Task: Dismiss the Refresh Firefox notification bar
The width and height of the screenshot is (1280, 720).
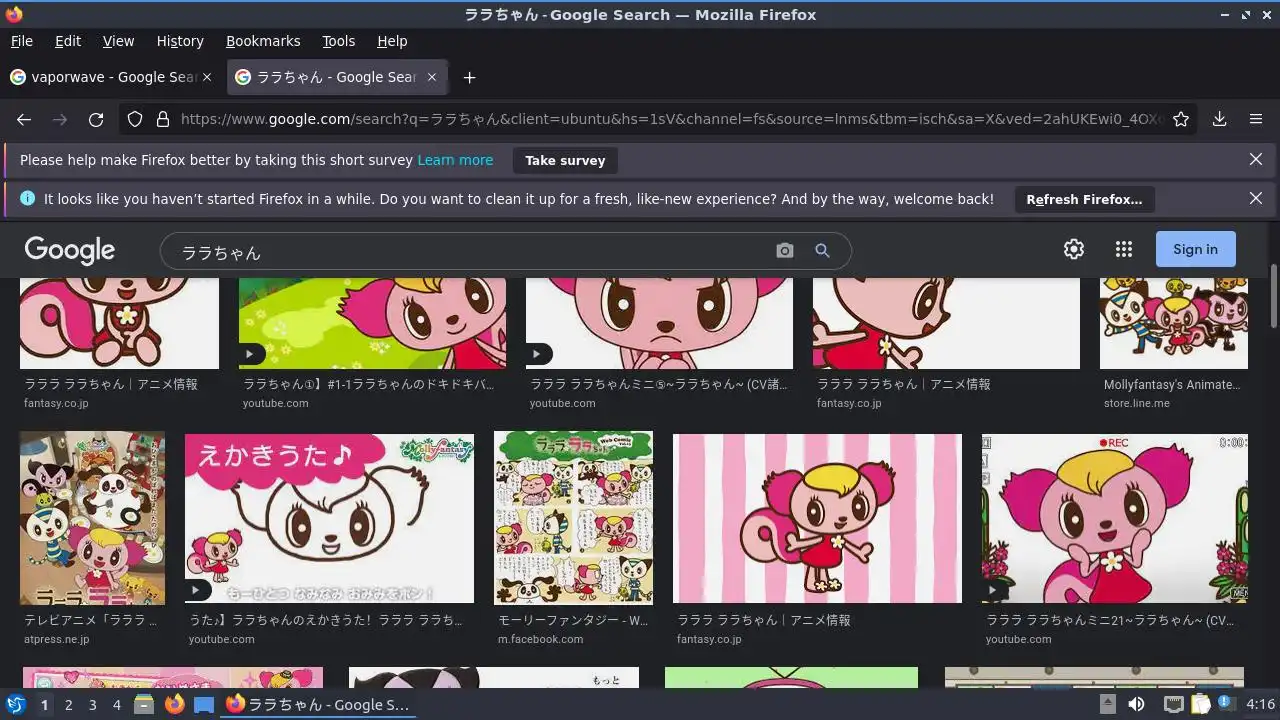Action: (x=1256, y=198)
